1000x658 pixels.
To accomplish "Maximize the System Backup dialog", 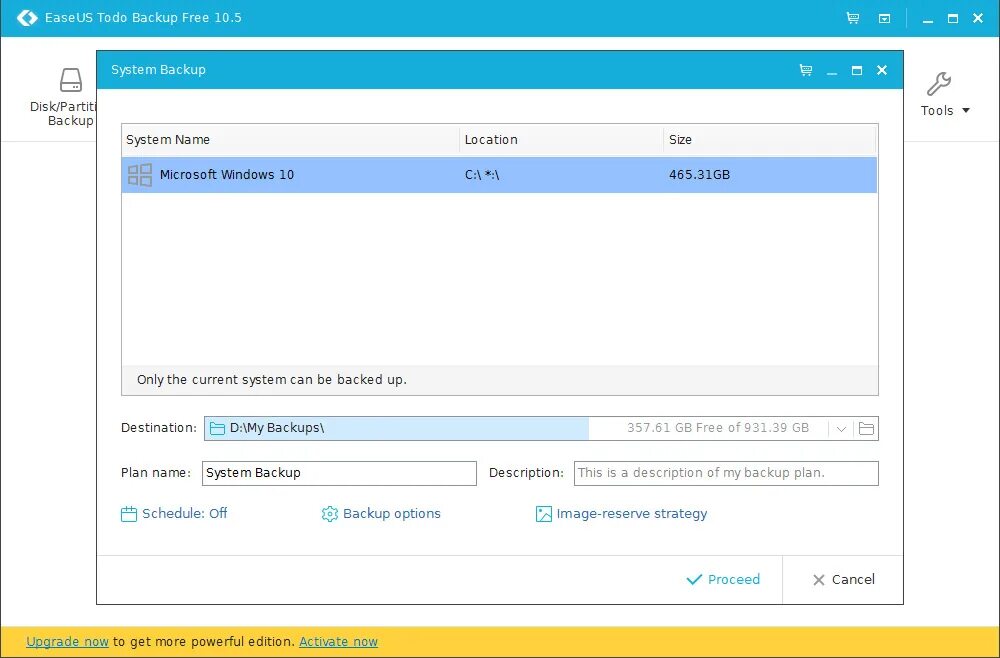I will coord(857,70).
